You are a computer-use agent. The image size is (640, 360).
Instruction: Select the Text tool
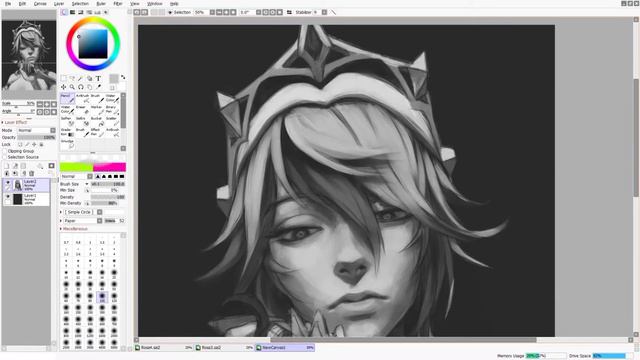[x=98, y=78]
